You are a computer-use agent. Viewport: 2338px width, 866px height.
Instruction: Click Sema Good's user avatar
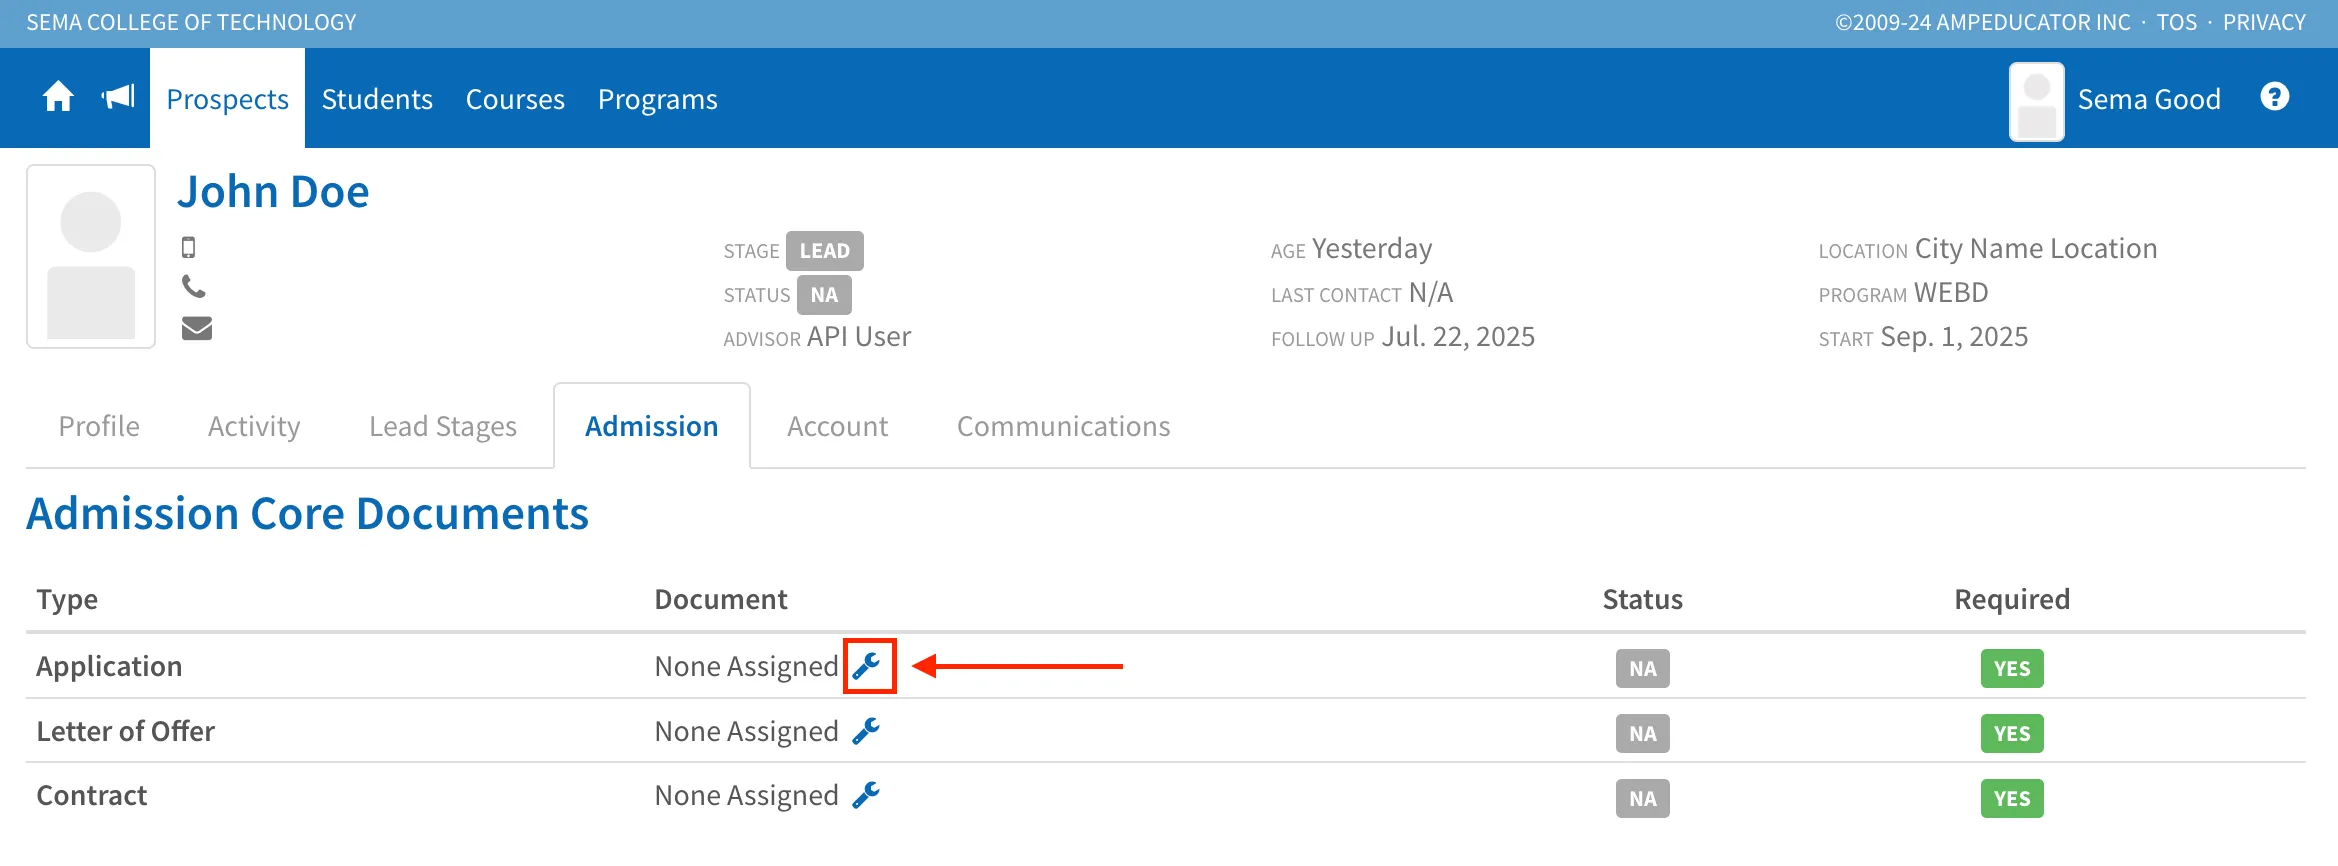2037,102
